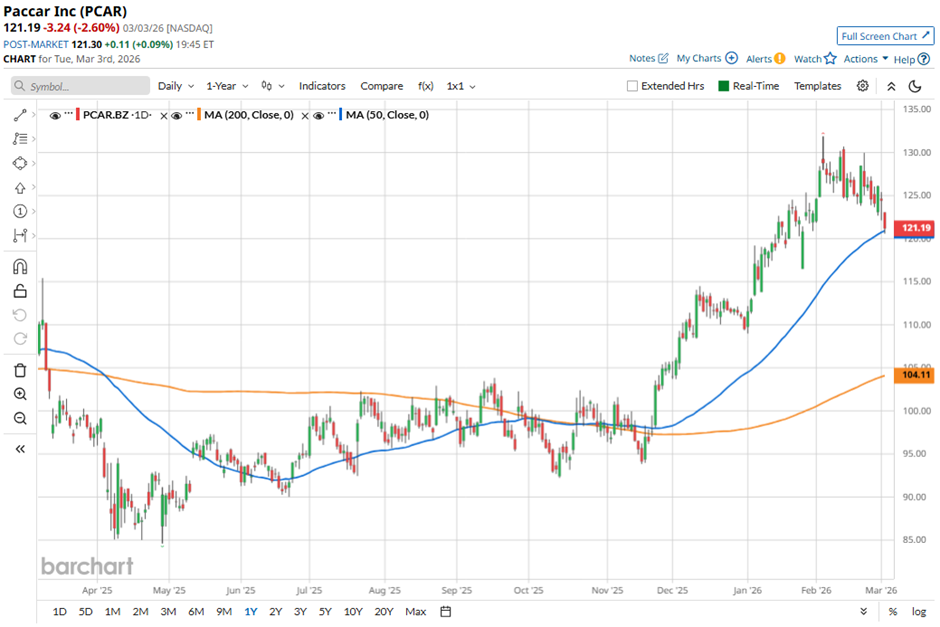Click the Full Screen Chart button
Image resolution: width=940 pixels, height=627 pixels.
click(x=884, y=36)
